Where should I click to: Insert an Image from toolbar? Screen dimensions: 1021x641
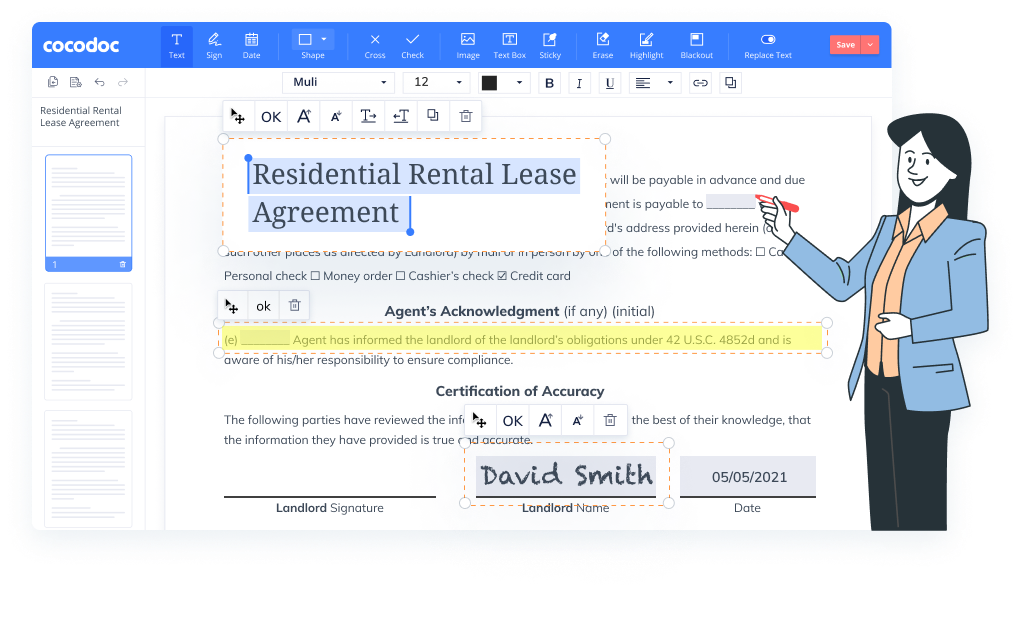[467, 45]
